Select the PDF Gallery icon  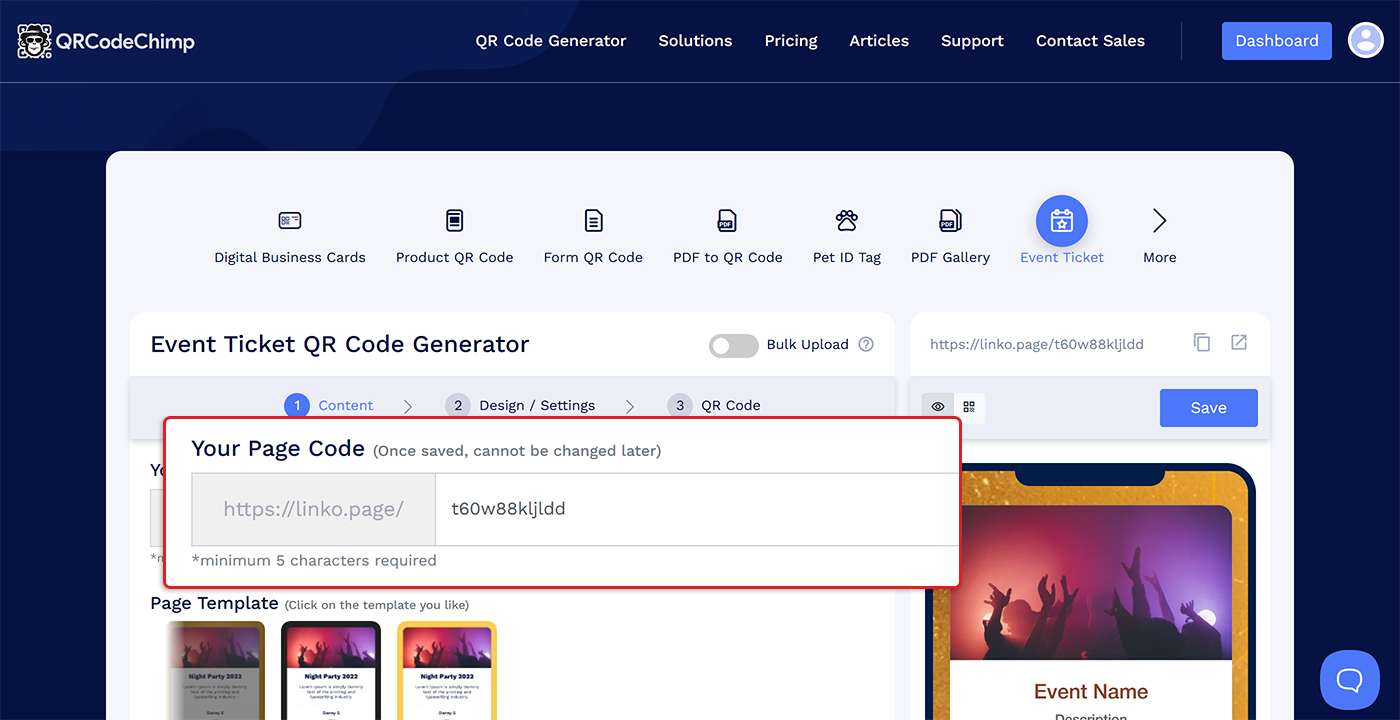point(950,221)
